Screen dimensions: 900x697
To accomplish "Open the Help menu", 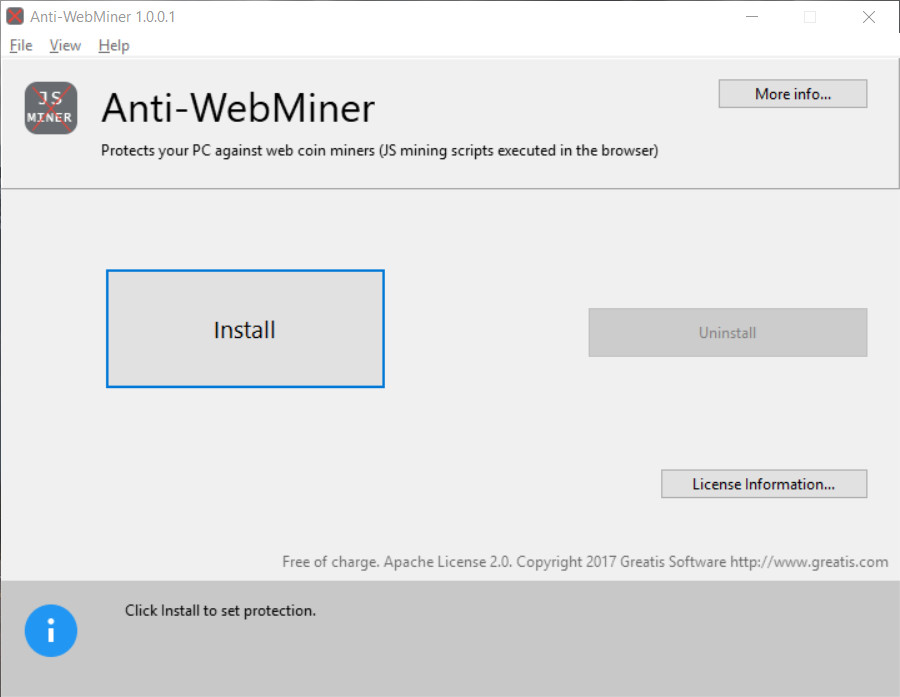I will pos(114,45).
